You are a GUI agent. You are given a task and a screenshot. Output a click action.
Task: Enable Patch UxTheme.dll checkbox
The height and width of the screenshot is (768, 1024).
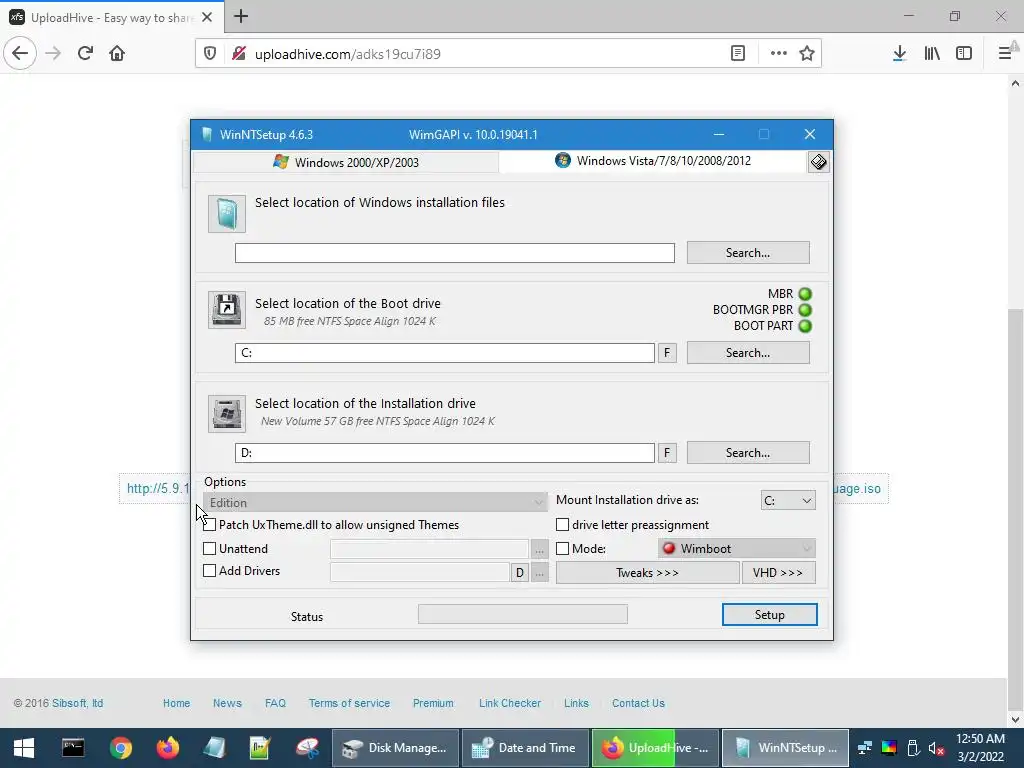click(x=210, y=524)
